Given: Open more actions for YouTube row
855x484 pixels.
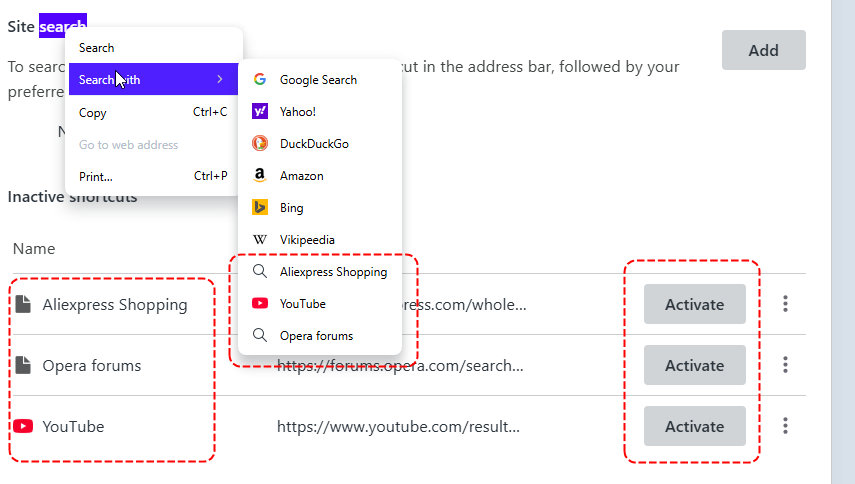Looking at the screenshot, I should 785,426.
